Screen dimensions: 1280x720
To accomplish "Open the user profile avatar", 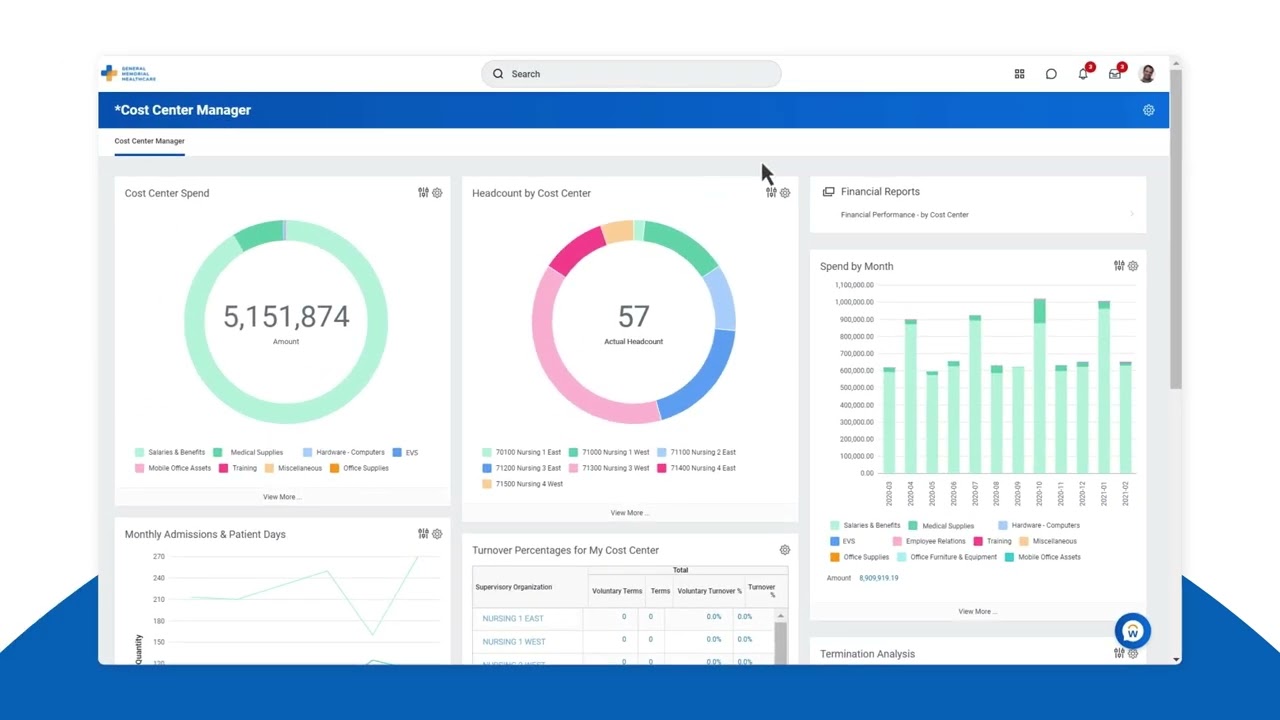I will coord(1147,74).
